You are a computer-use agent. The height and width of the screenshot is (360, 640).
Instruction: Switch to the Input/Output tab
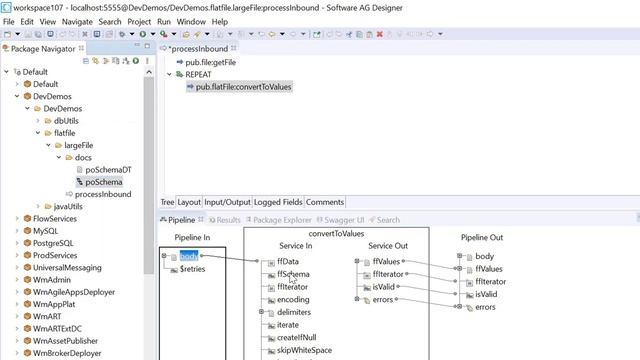tap(227, 202)
